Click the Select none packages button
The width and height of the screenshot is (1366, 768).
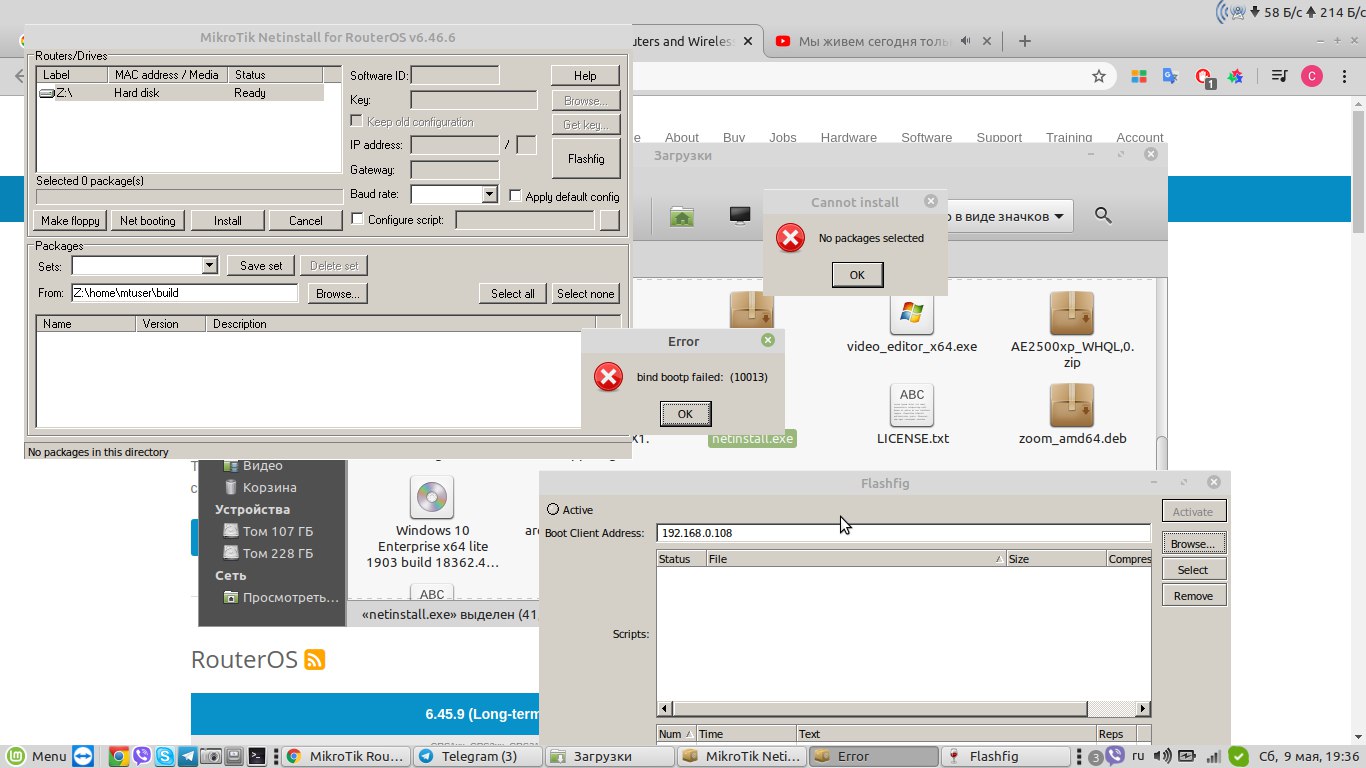tap(585, 293)
